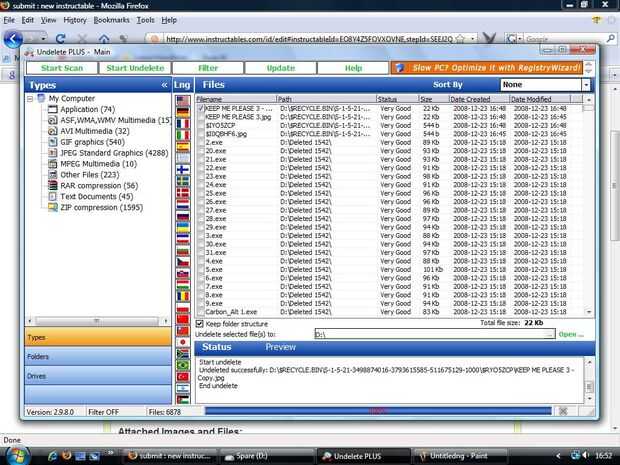620x465 pixels.
Task: Tick checkbox for $IYO5ZCP file
Action: (201, 125)
